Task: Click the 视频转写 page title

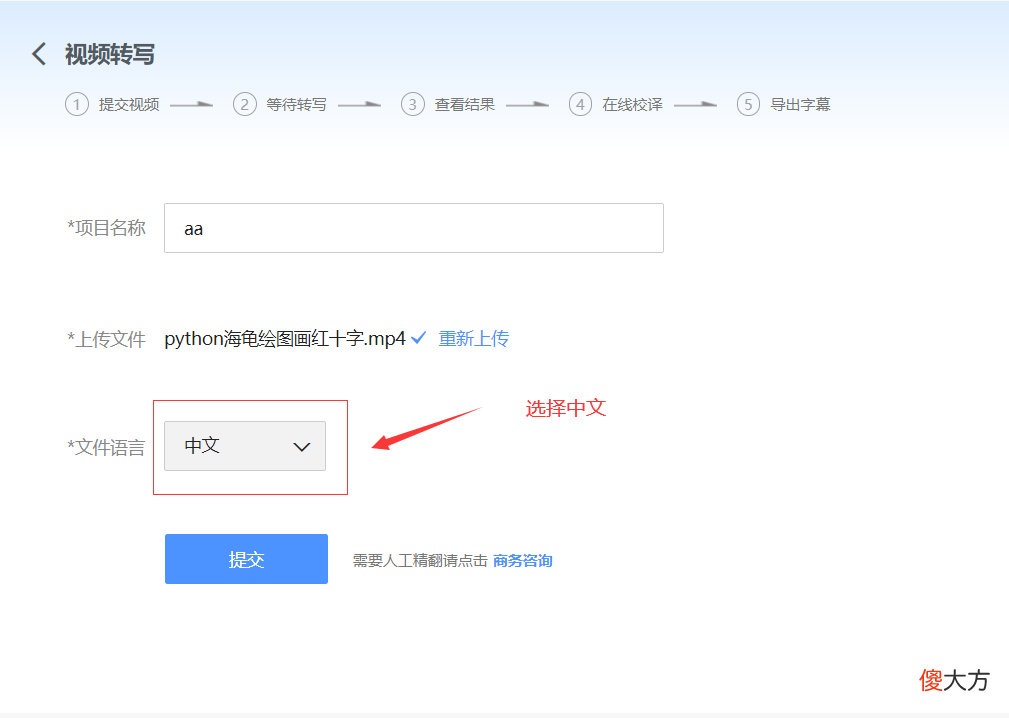Action: coord(110,54)
